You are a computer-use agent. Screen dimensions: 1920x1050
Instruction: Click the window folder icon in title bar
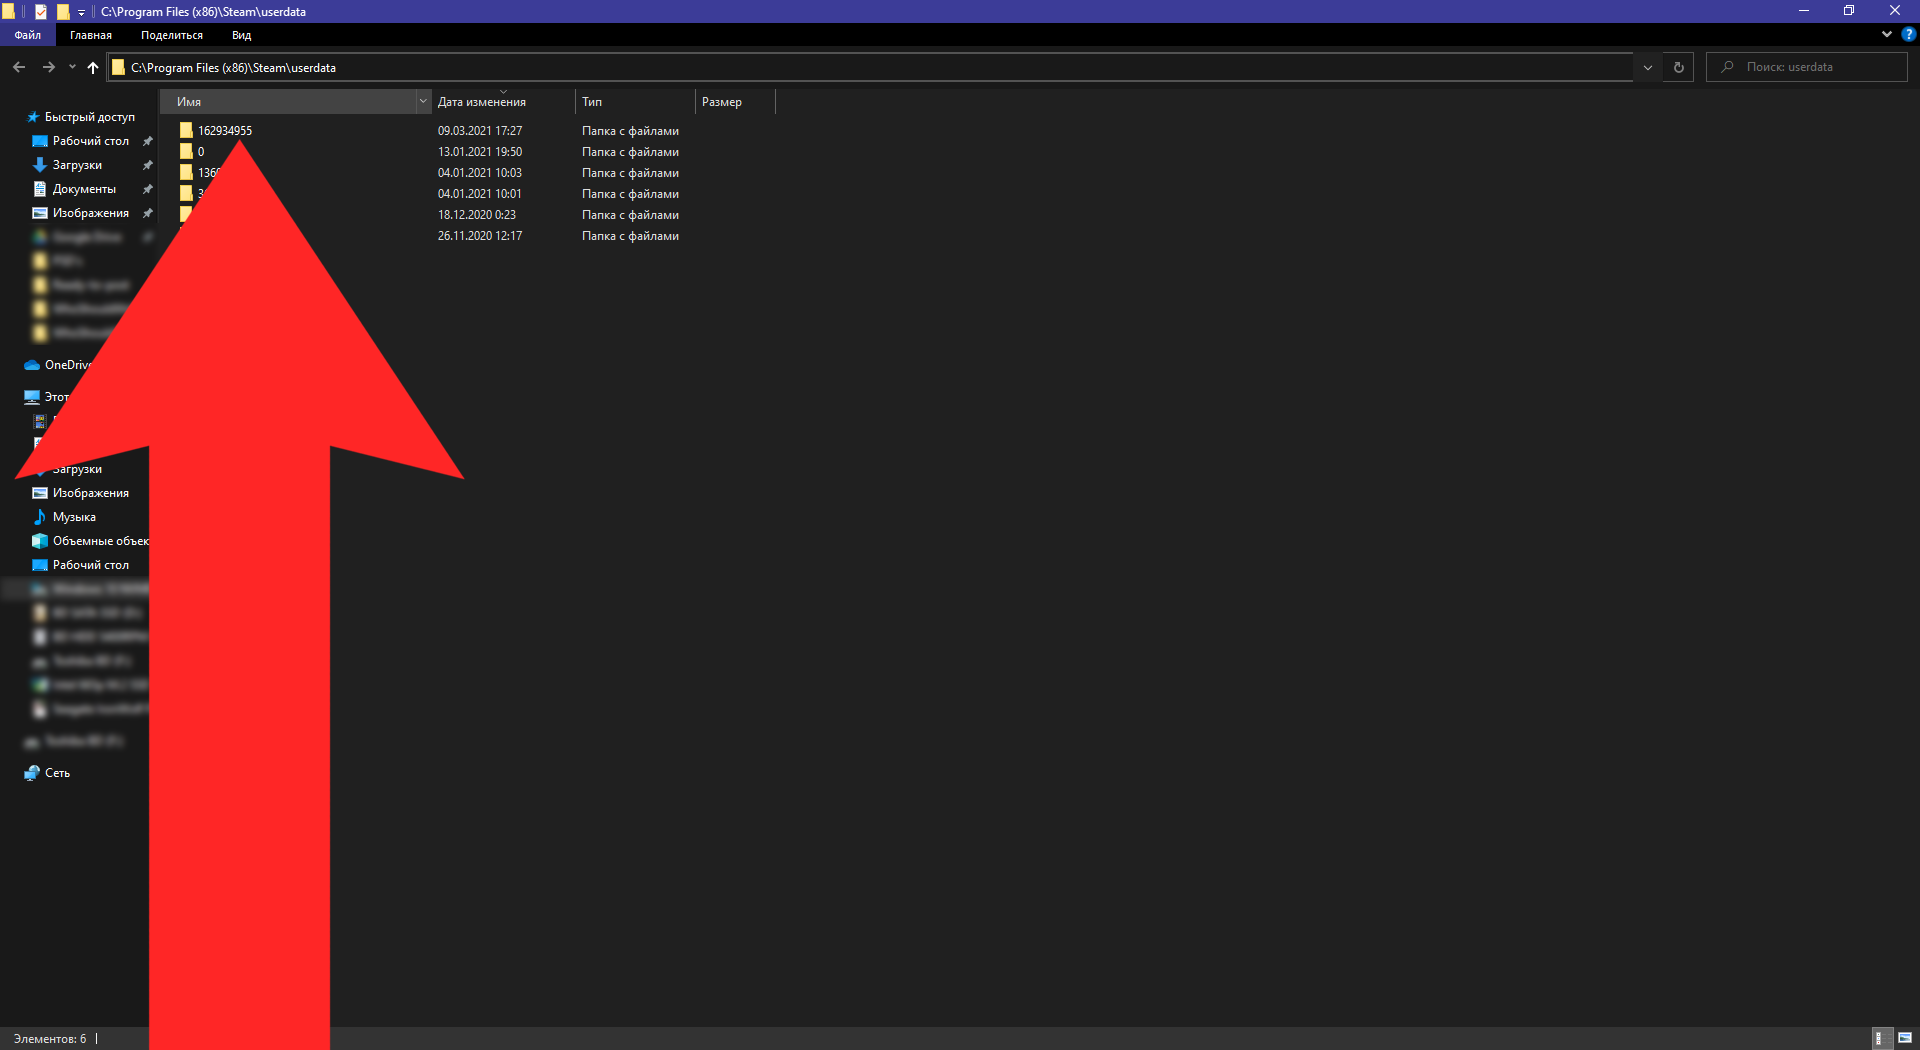click(x=9, y=12)
